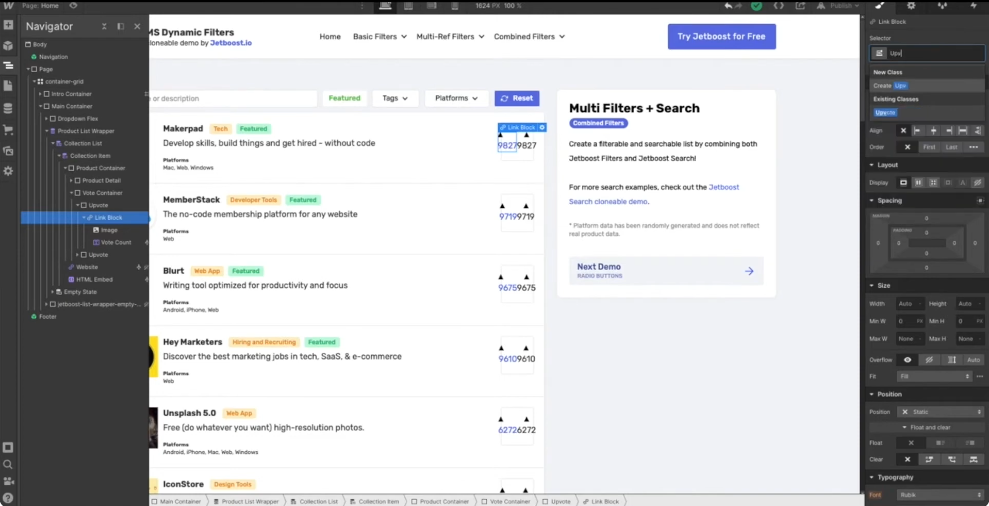Pin the Navigator panel icon
The width and height of the screenshot is (989, 506).
[120, 26]
